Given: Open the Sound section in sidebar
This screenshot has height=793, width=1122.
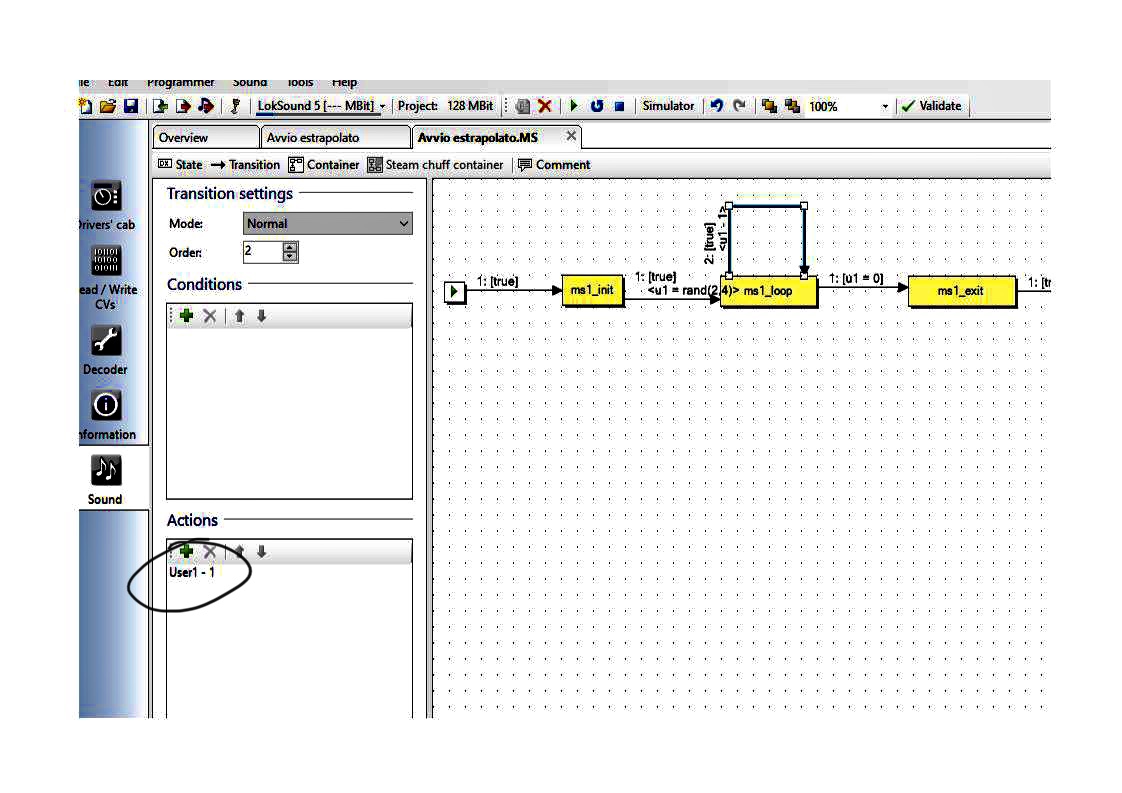Looking at the screenshot, I should pos(105,471).
